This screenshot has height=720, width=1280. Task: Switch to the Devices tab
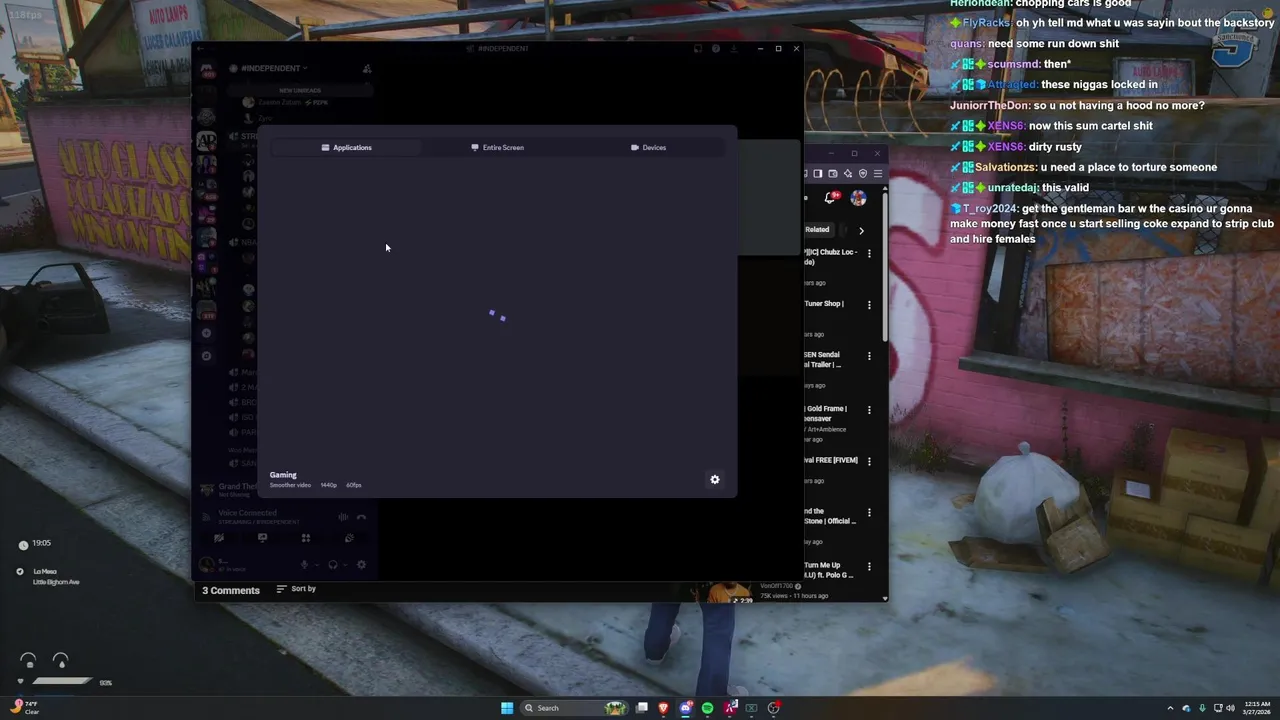[x=648, y=147]
